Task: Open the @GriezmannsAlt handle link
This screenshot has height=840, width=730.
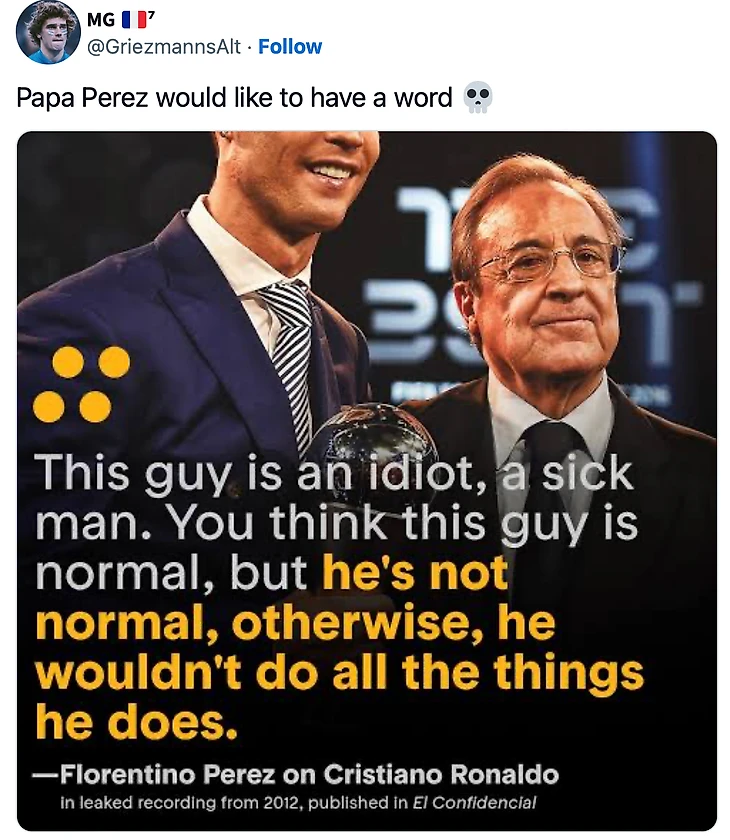Action: (x=164, y=47)
